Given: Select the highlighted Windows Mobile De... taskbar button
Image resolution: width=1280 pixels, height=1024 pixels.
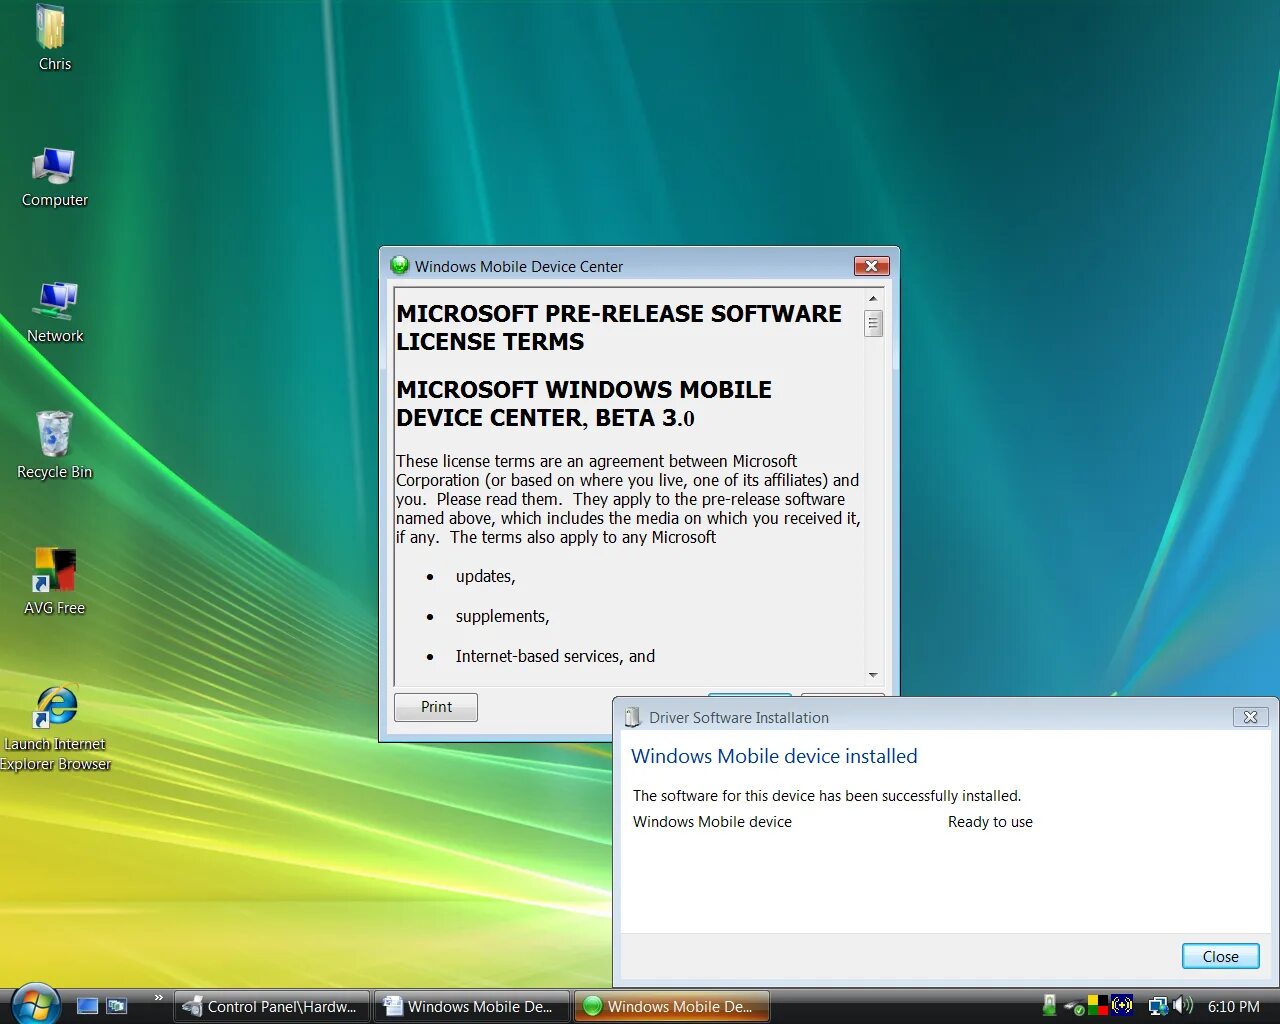Looking at the screenshot, I should [672, 1006].
